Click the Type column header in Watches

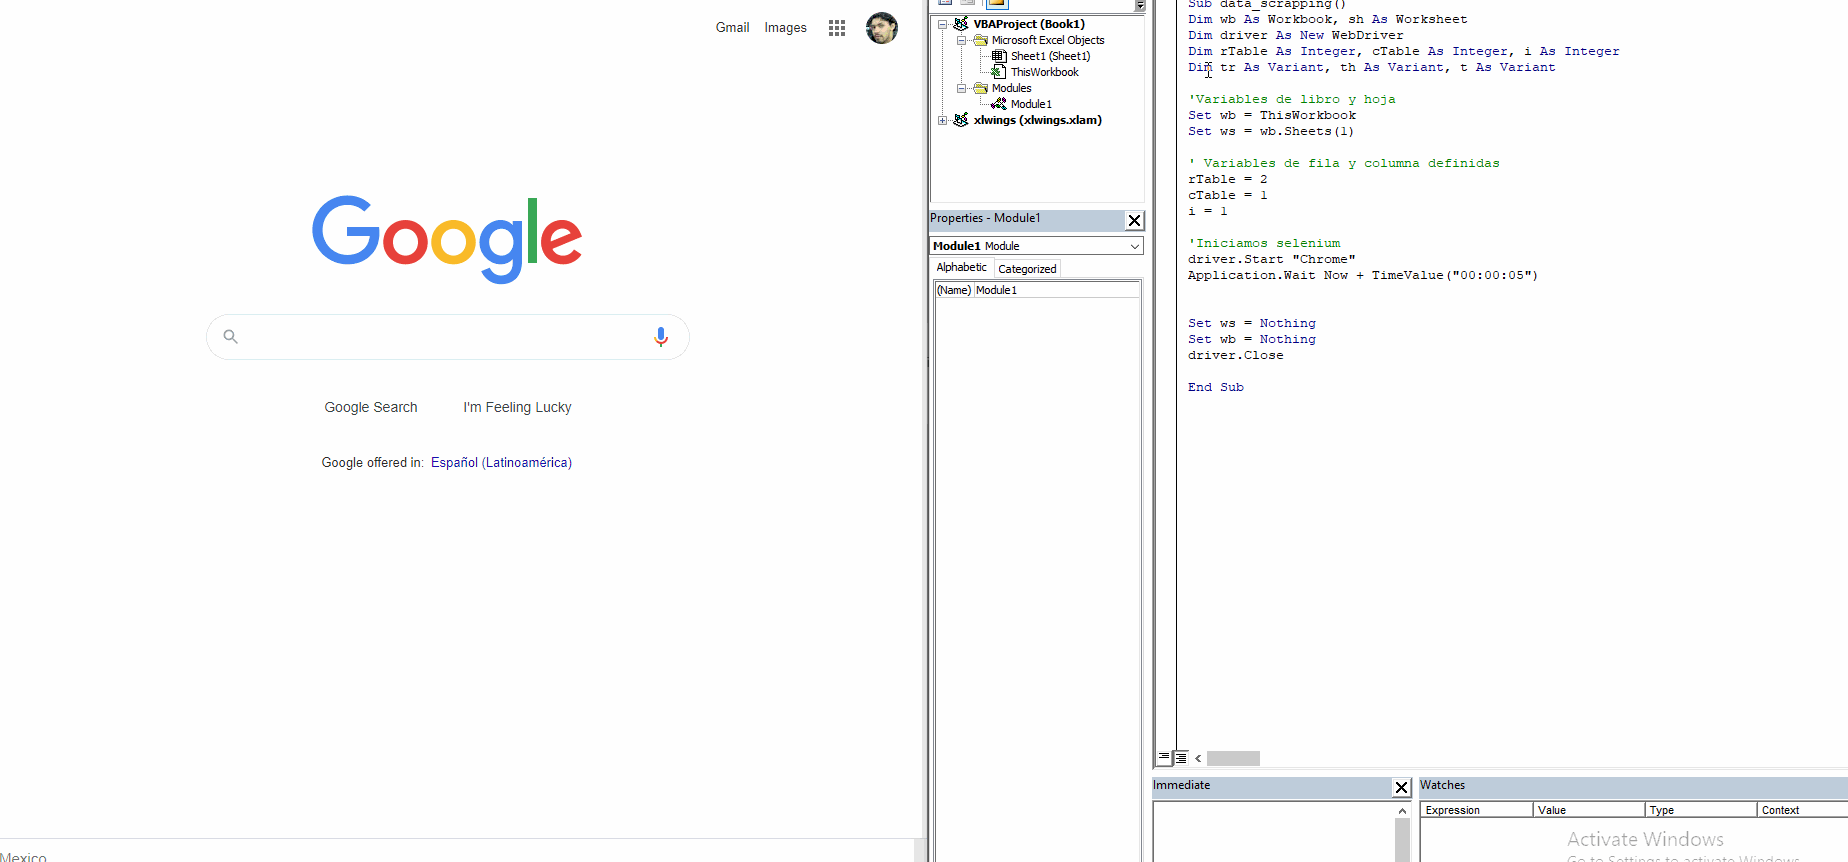tap(1701, 810)
